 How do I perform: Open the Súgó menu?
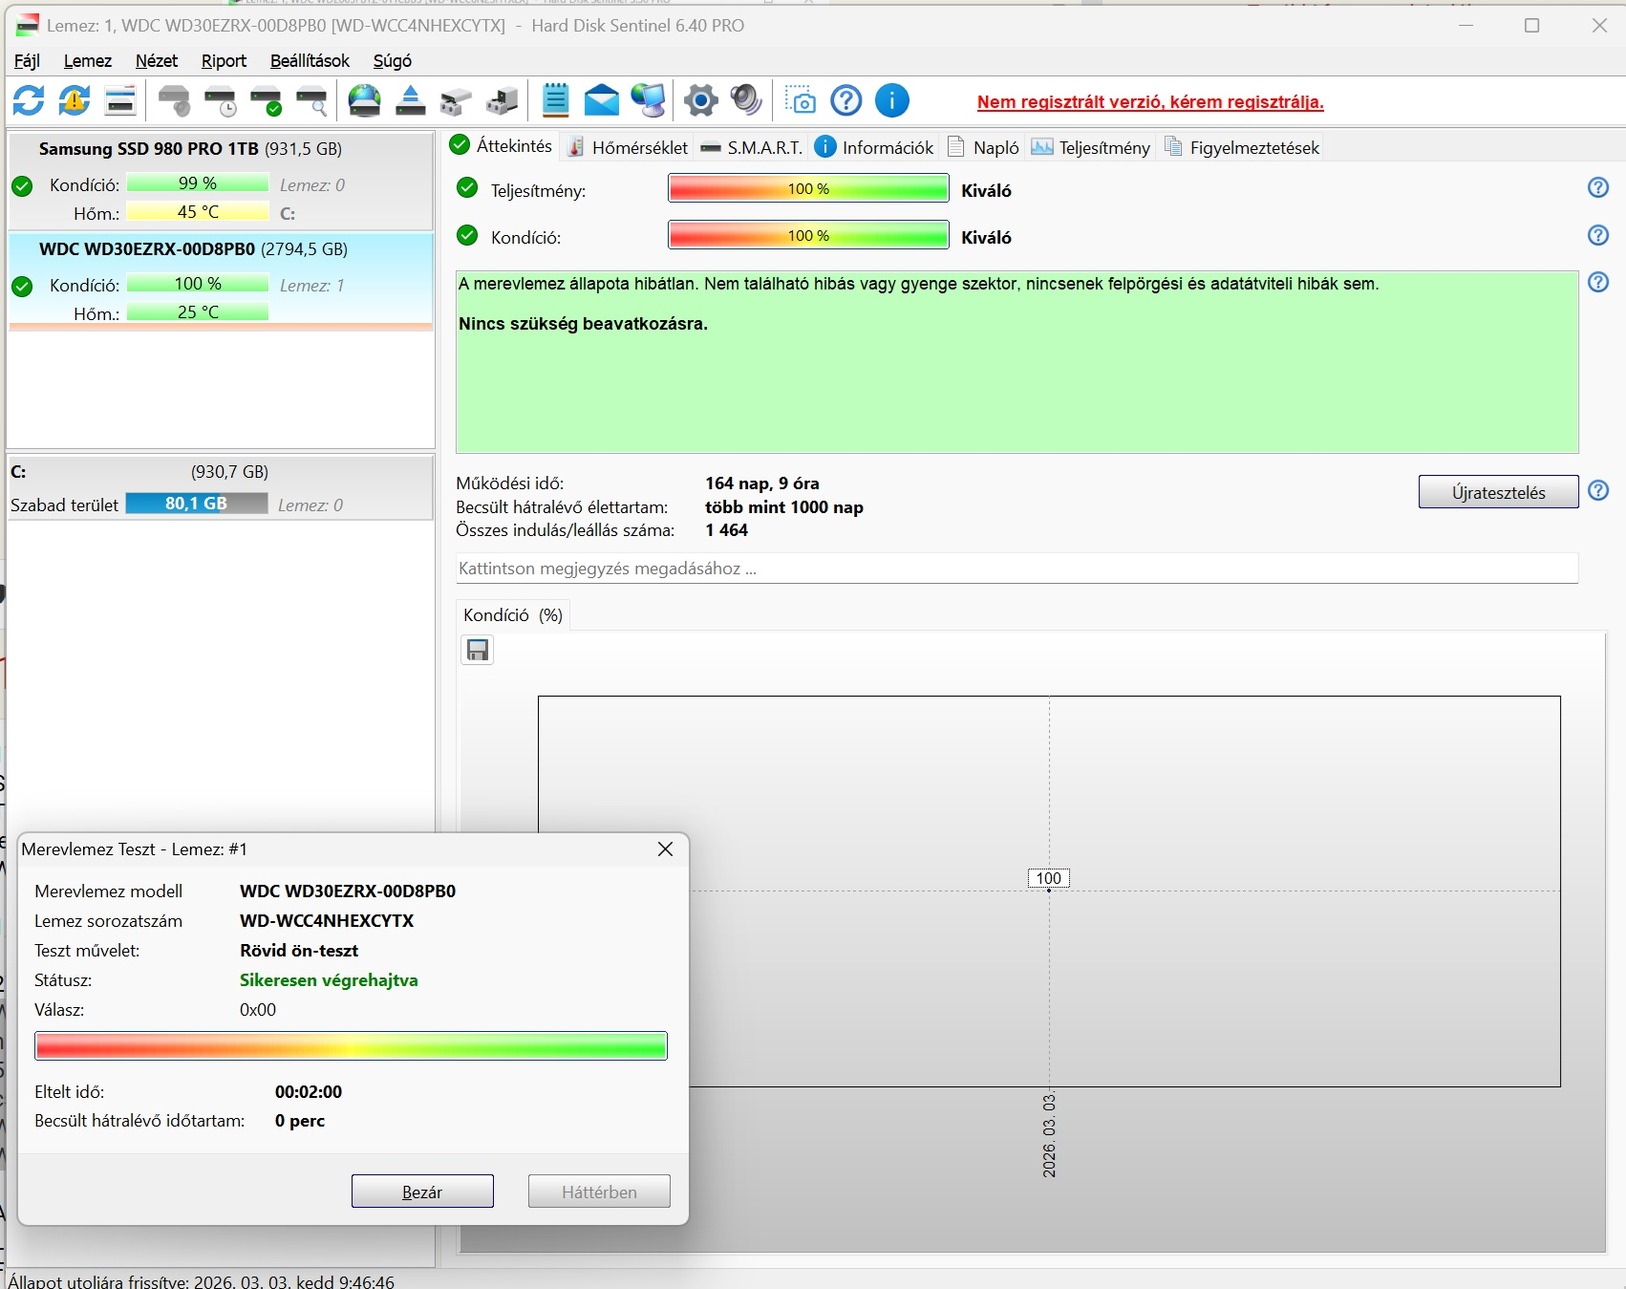(x=392, y=61)
